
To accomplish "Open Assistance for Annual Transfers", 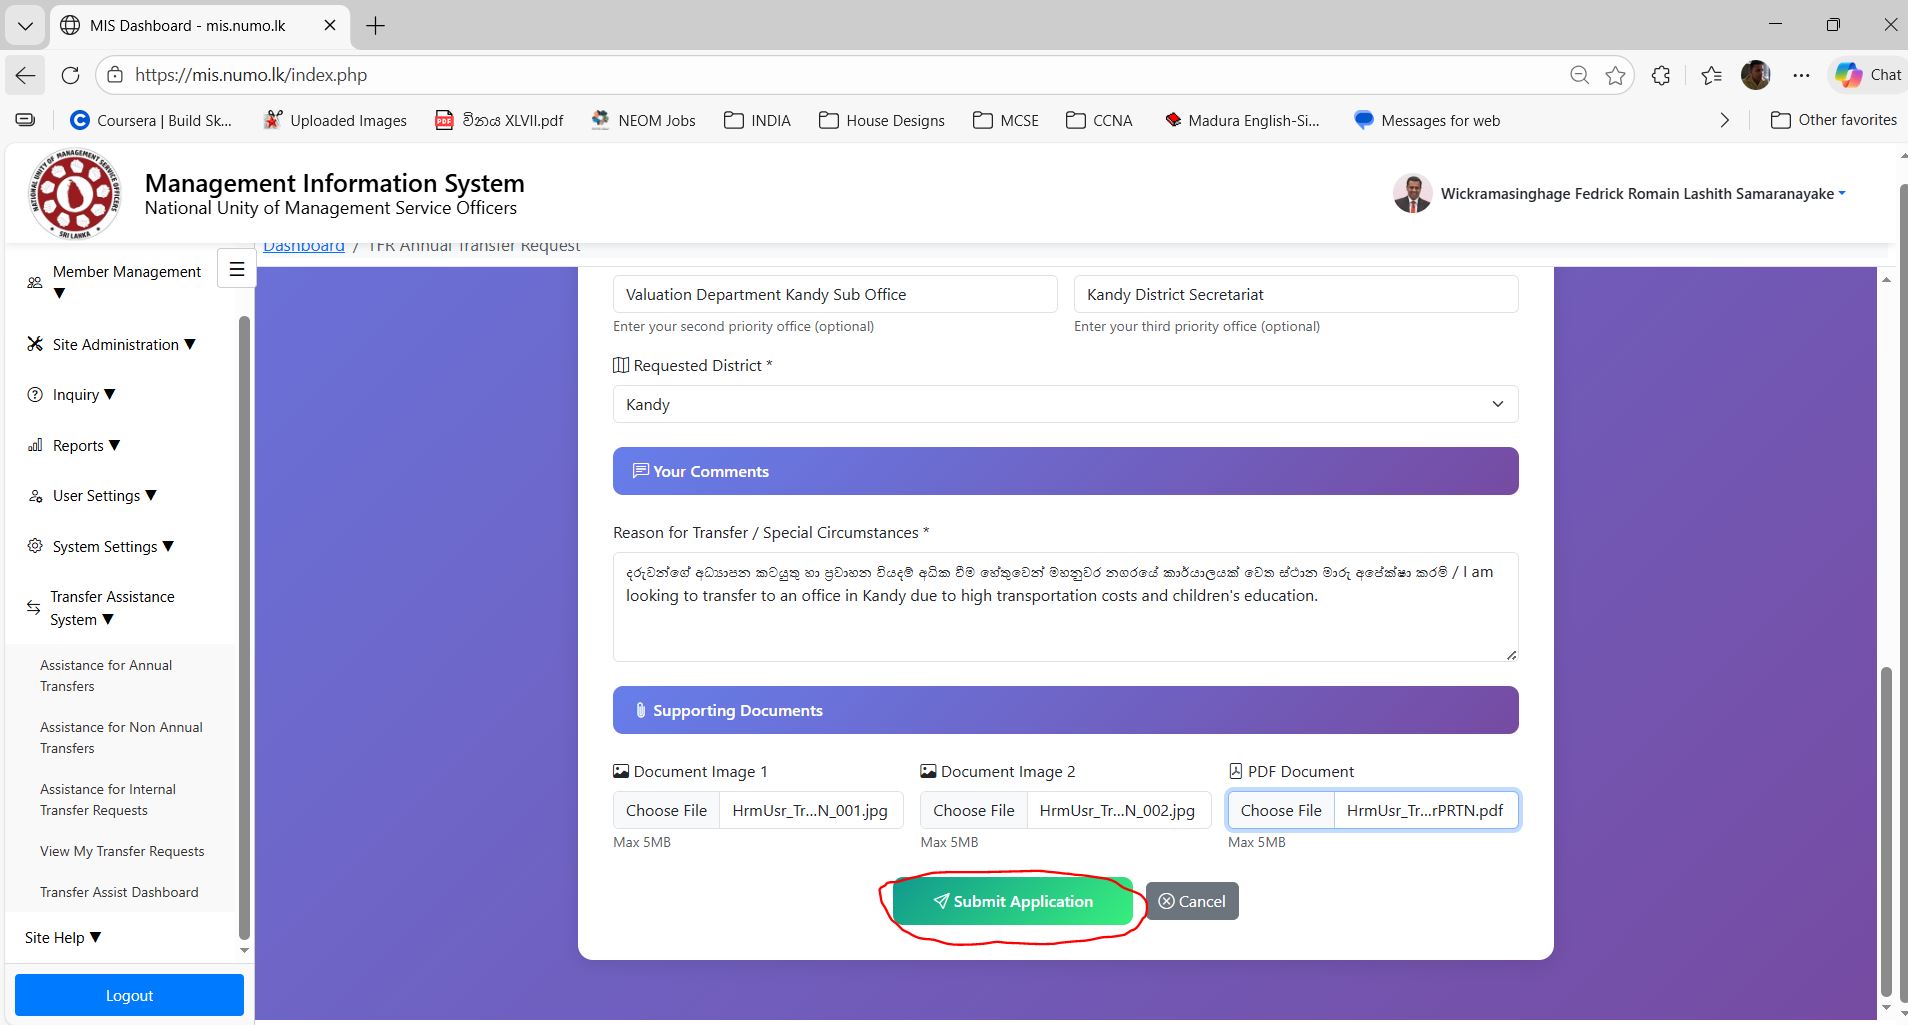I will (106, 676).
